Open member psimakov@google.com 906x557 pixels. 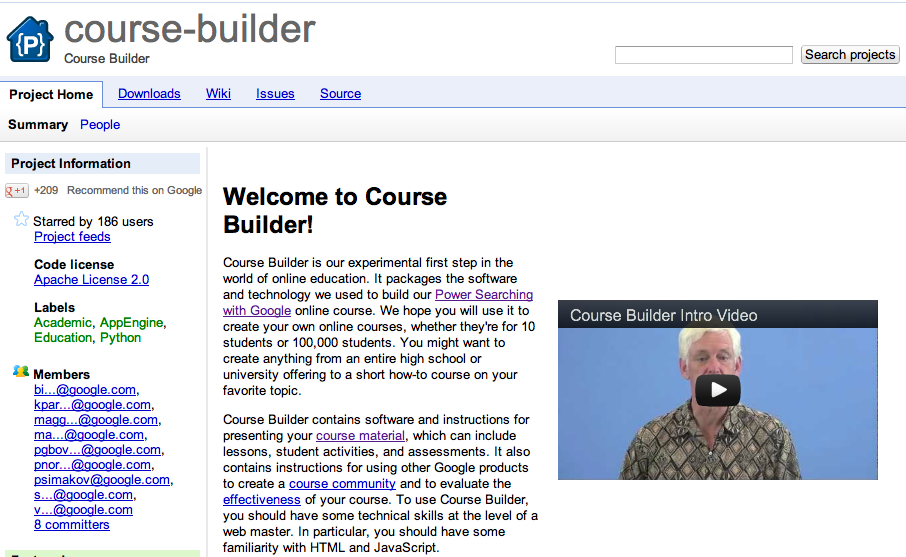click(102, 480)
